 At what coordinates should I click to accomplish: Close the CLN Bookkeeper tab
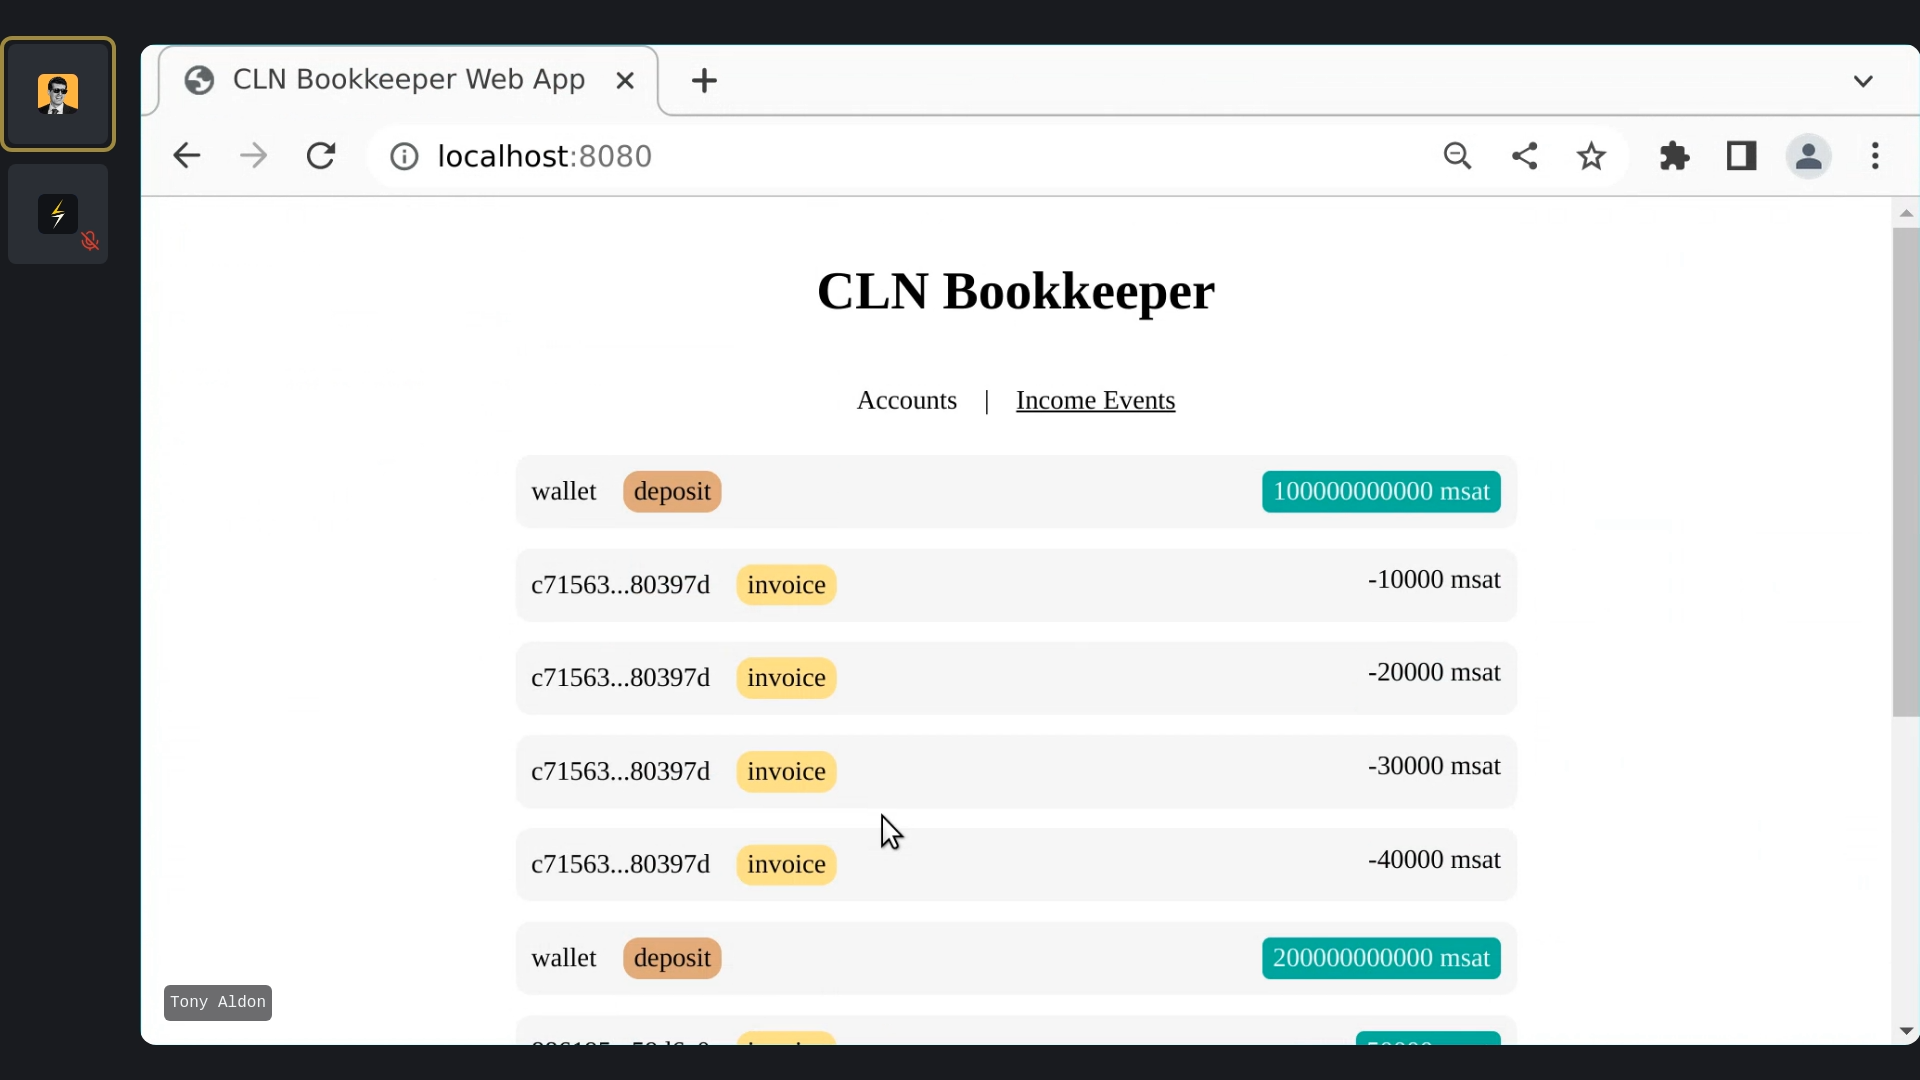pyautogui.click(x=625, y=81)
